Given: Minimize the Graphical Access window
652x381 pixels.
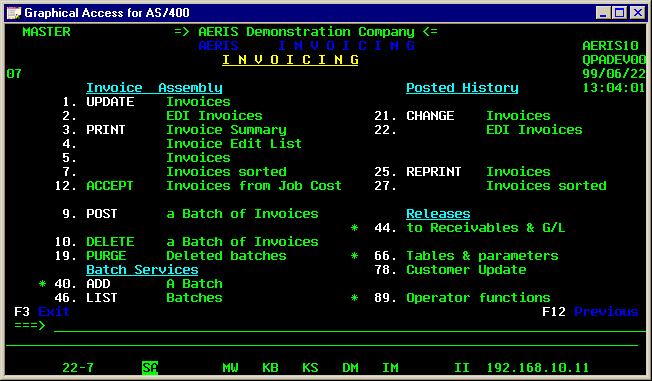Looking at the screenshot, I should point(603,13).
